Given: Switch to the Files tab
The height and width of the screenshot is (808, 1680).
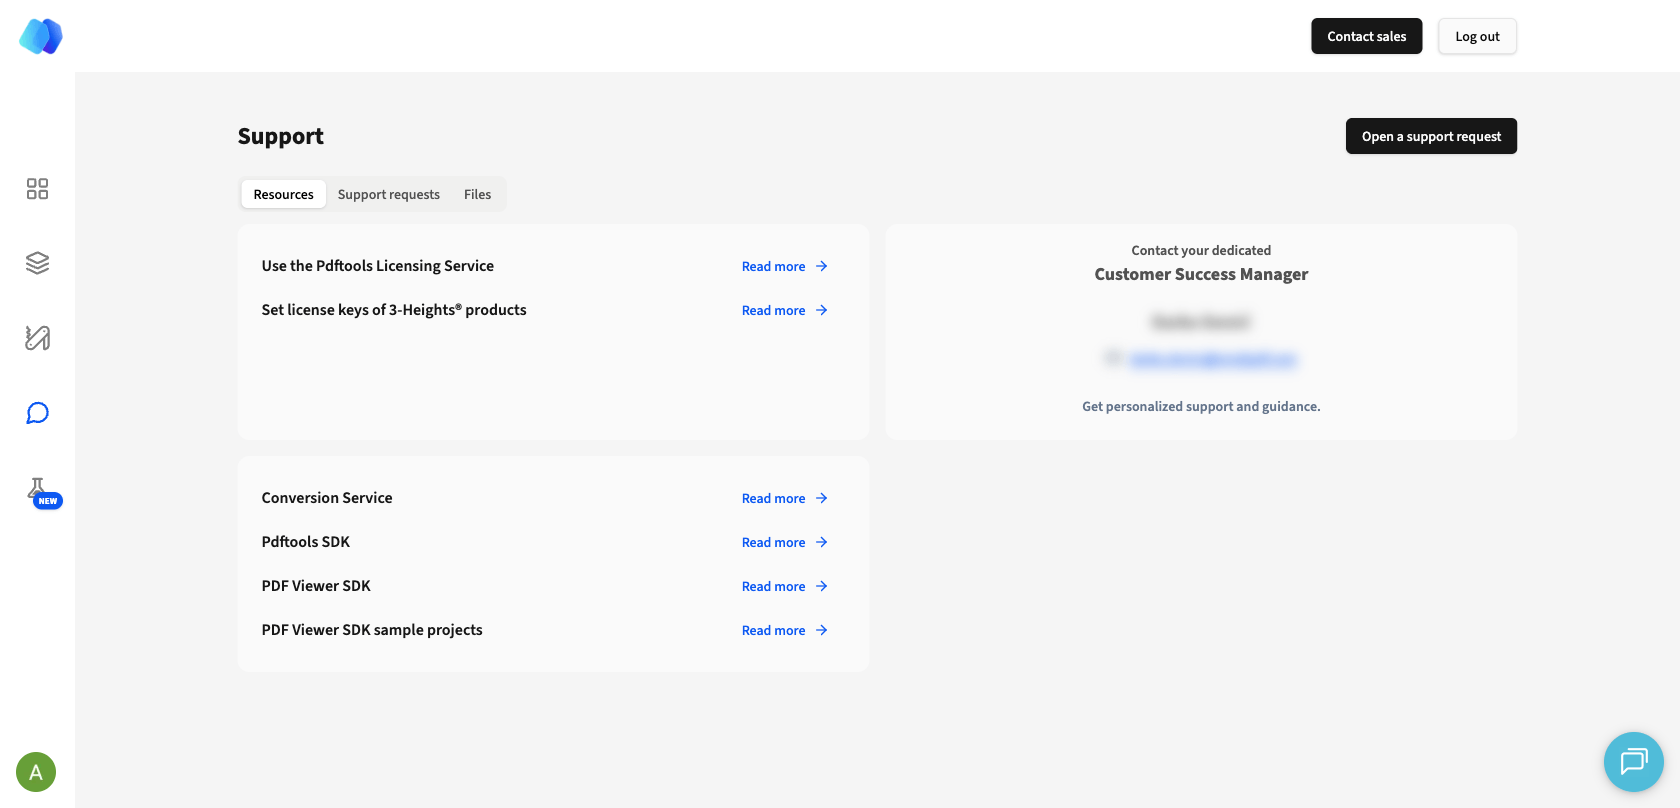Looking at the screenshot, I should click(477, 194).
